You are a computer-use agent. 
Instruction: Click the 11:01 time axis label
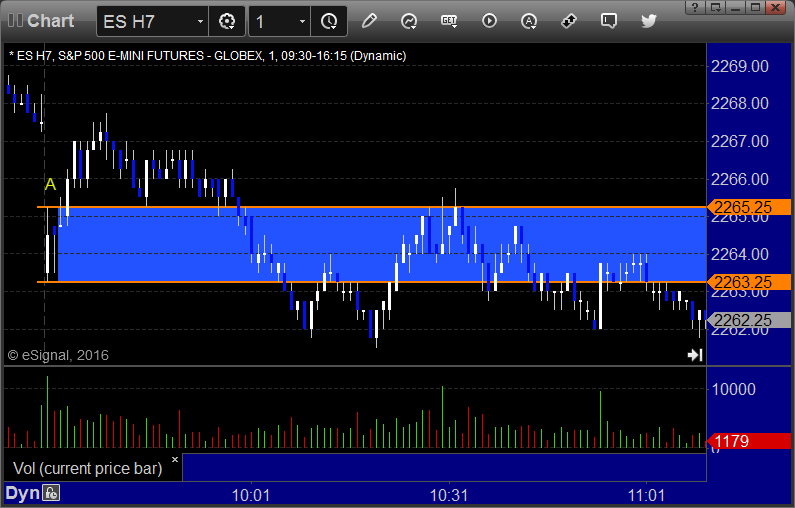coord(646,495)
